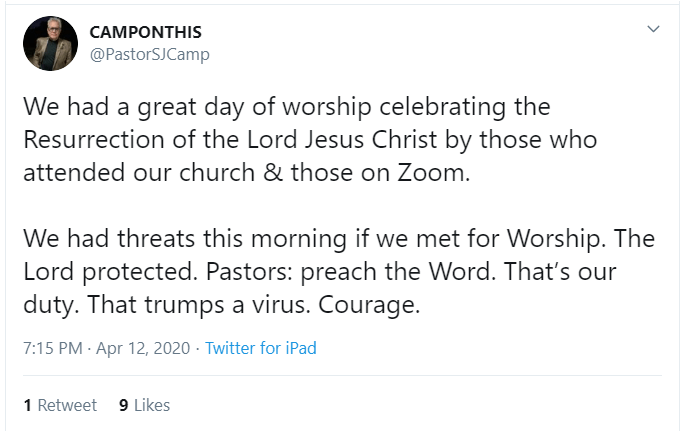This screenshot has width=684, height=432.
Task: Click the Twitter for iPad source link
Action: 261,349
